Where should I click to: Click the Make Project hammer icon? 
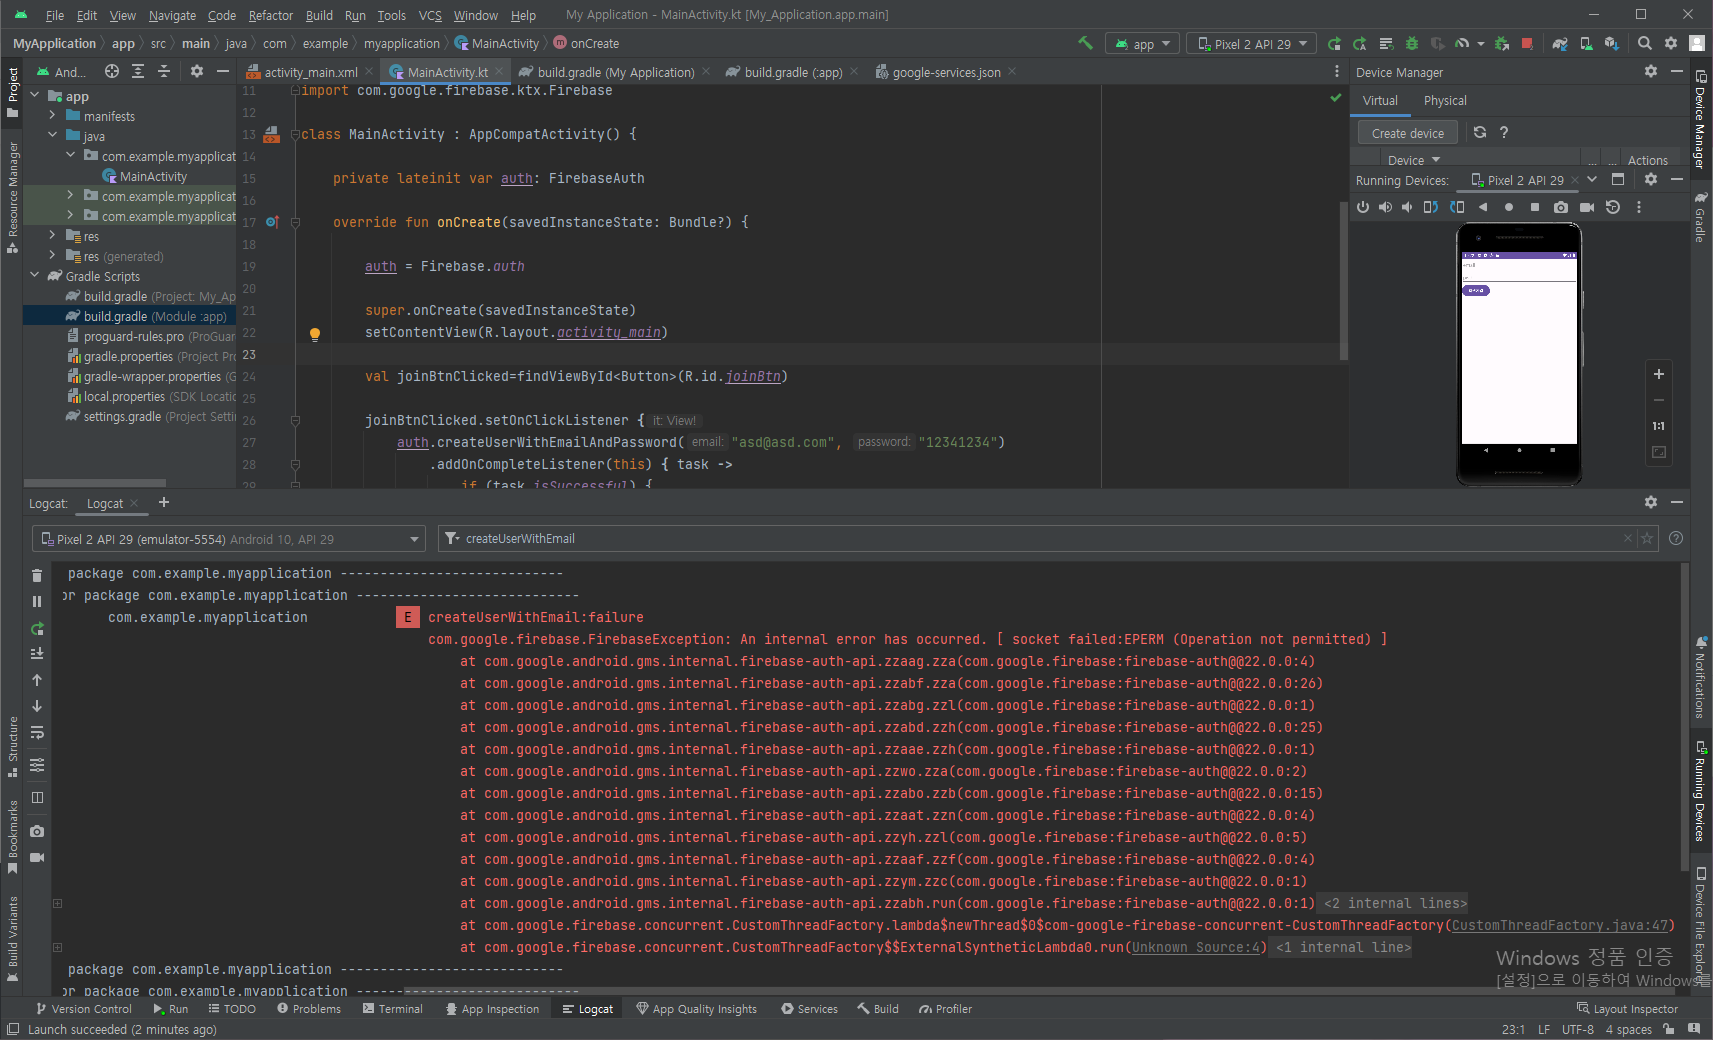click(1085, 43)
